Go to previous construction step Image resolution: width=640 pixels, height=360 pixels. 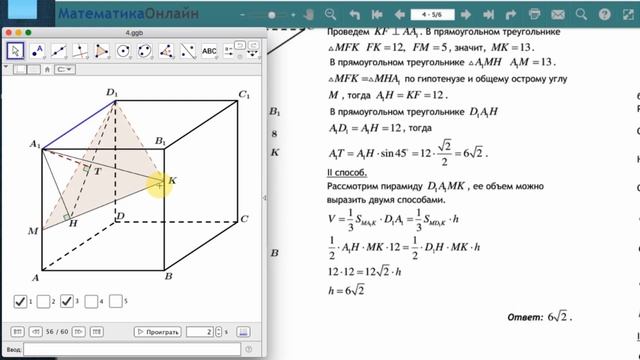tap(36, 331)
